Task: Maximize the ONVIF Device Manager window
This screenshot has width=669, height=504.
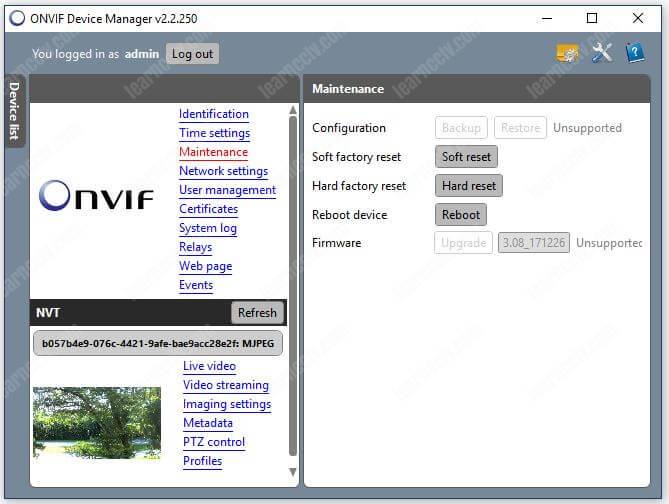Action: 592,18
